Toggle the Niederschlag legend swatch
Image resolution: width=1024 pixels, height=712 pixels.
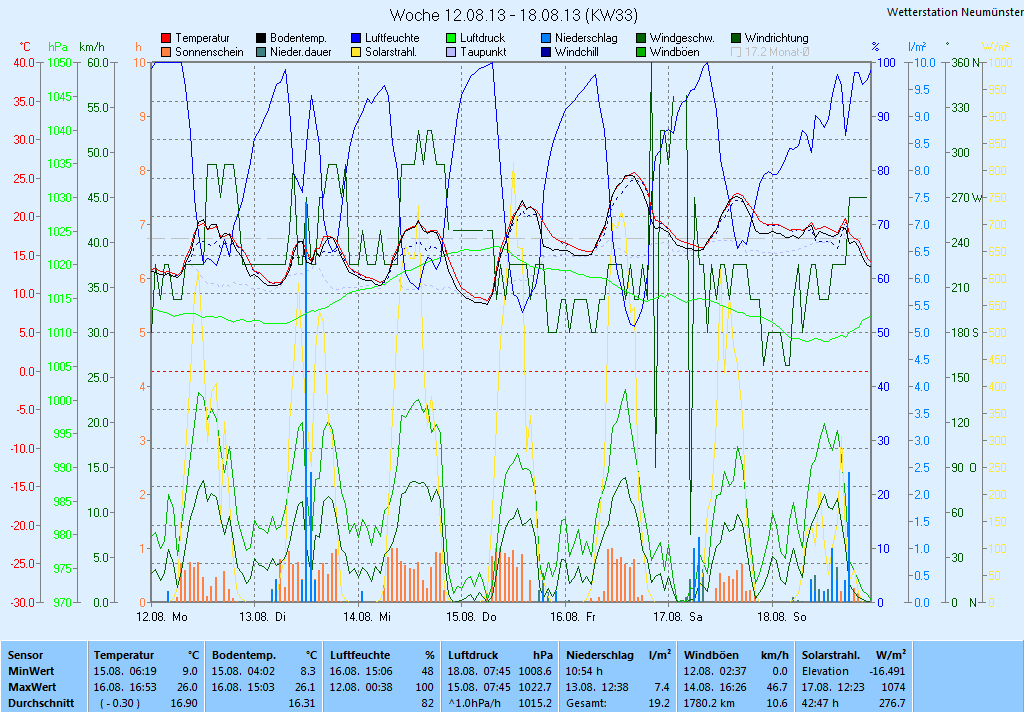(546, 38)
